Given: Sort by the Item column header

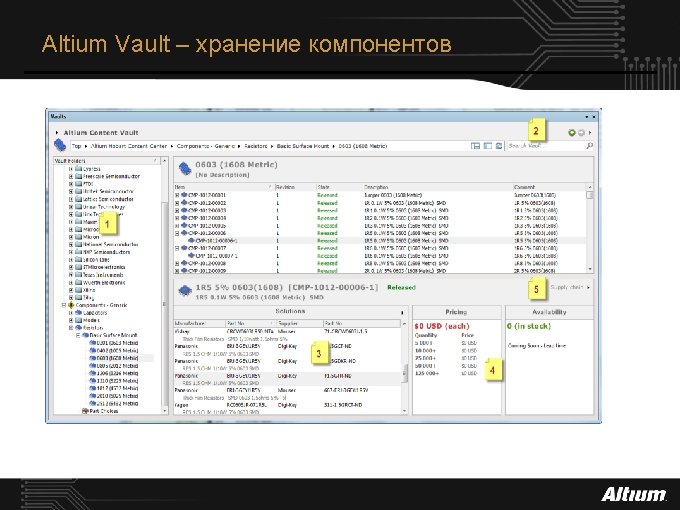Looking at the screenshot, I should 224,187.
